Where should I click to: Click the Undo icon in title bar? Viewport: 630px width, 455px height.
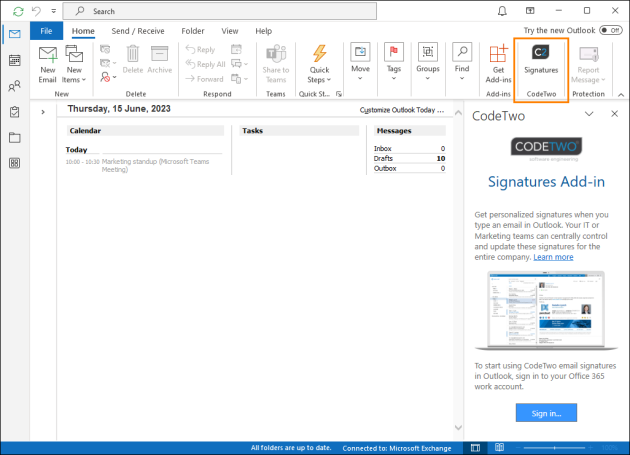[x=36, y=11]
